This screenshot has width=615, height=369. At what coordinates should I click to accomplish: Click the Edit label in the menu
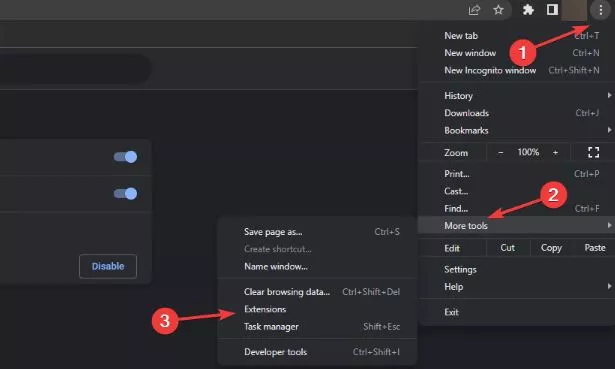point(452,248)
